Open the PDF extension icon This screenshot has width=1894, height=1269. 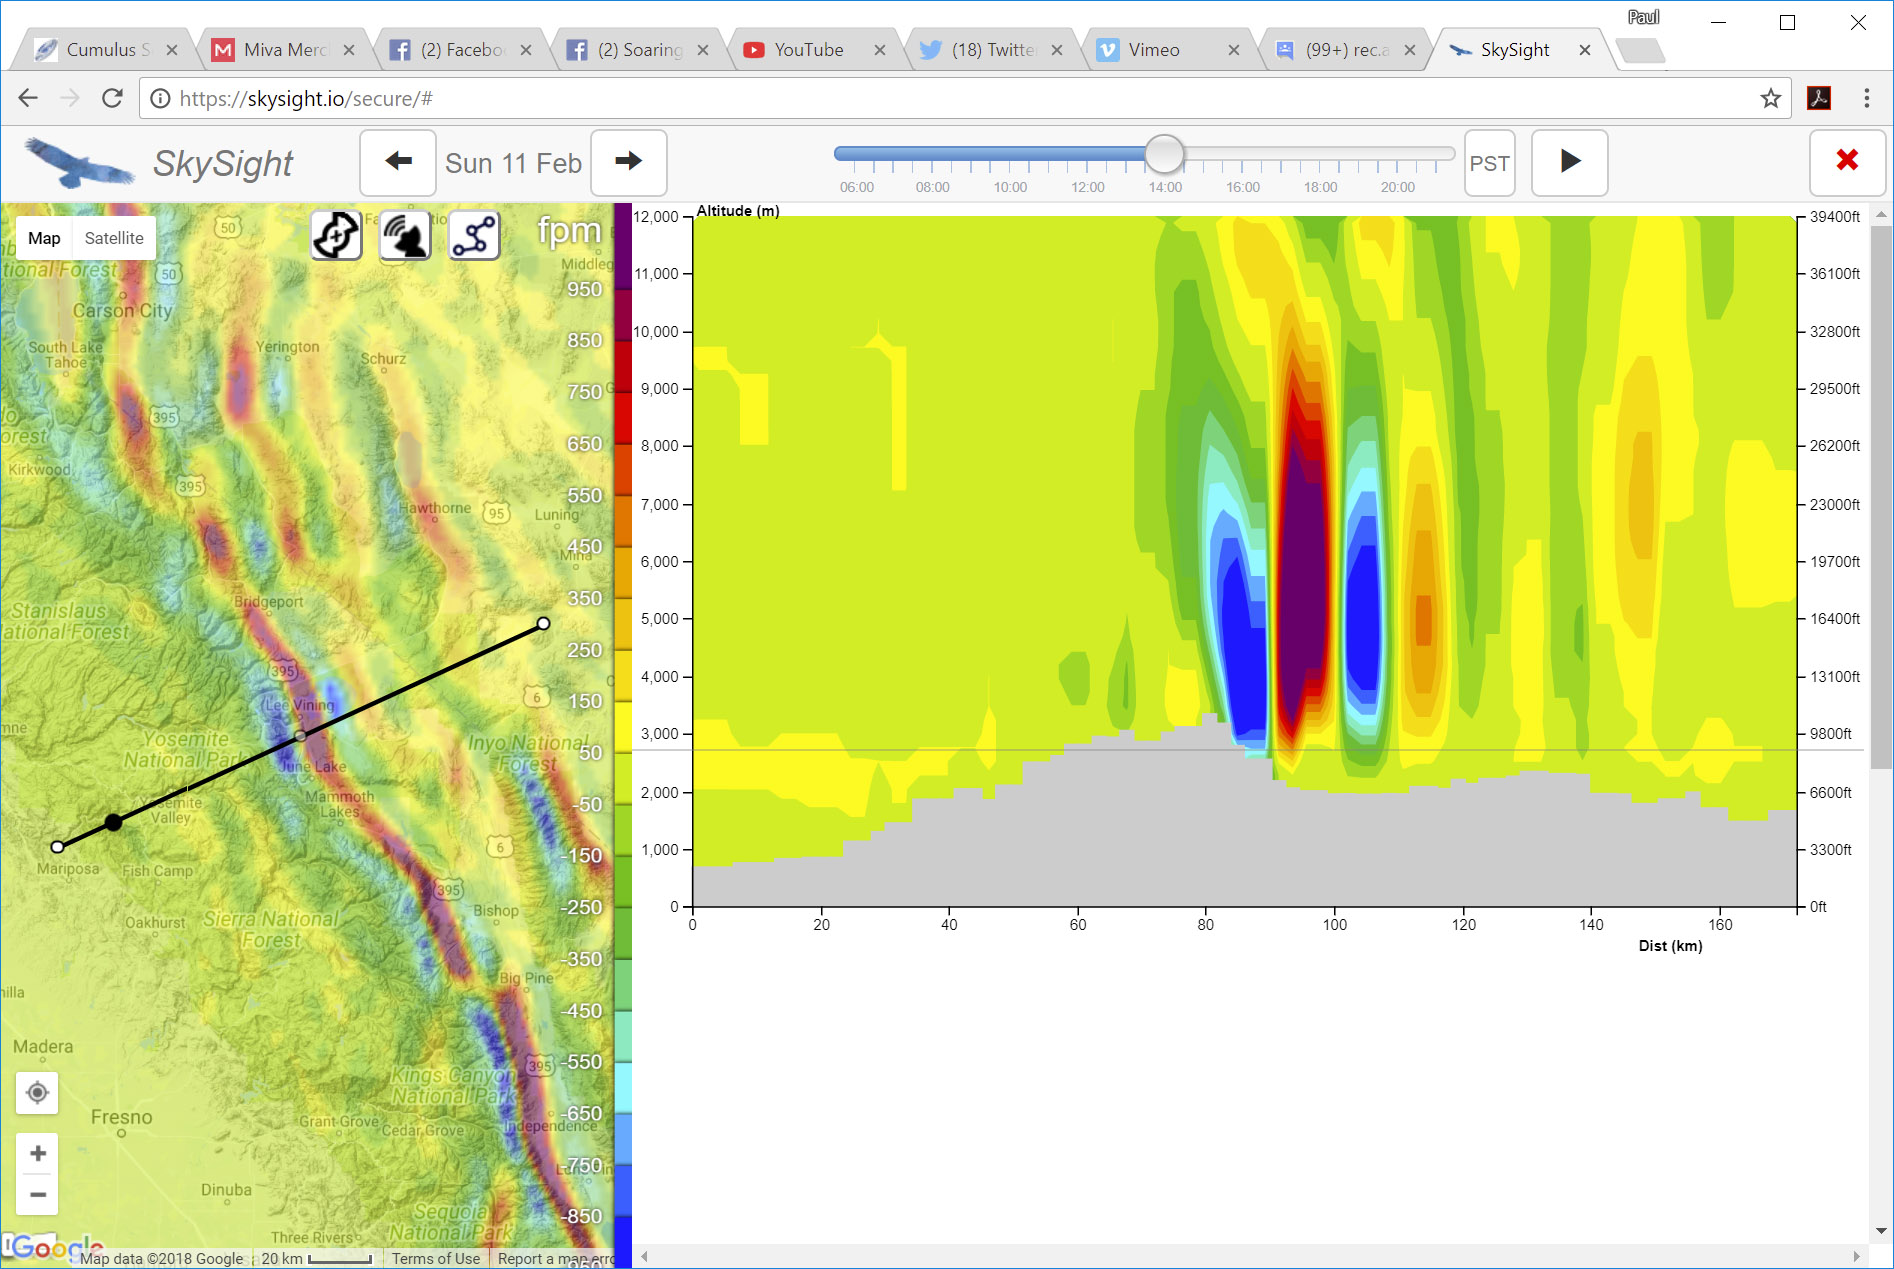pyautogui.click(x=1819, y=98)
